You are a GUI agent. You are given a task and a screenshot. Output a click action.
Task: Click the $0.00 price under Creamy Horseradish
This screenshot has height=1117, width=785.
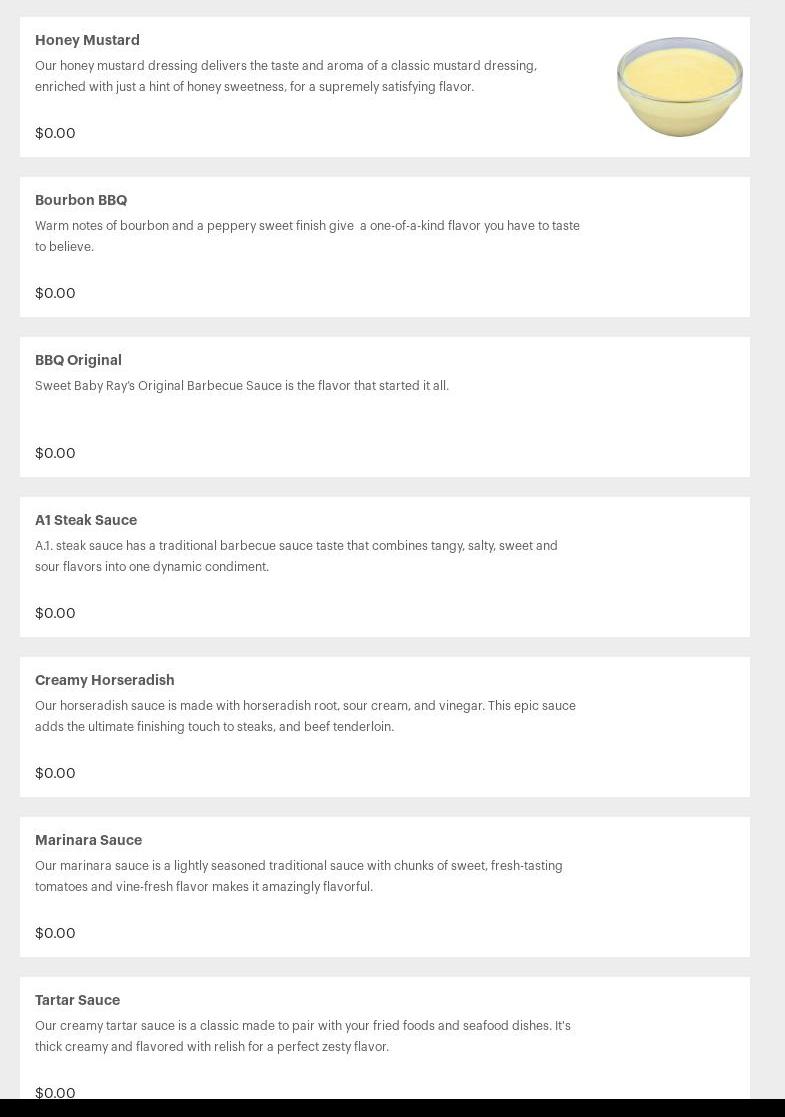pos(55,773)
